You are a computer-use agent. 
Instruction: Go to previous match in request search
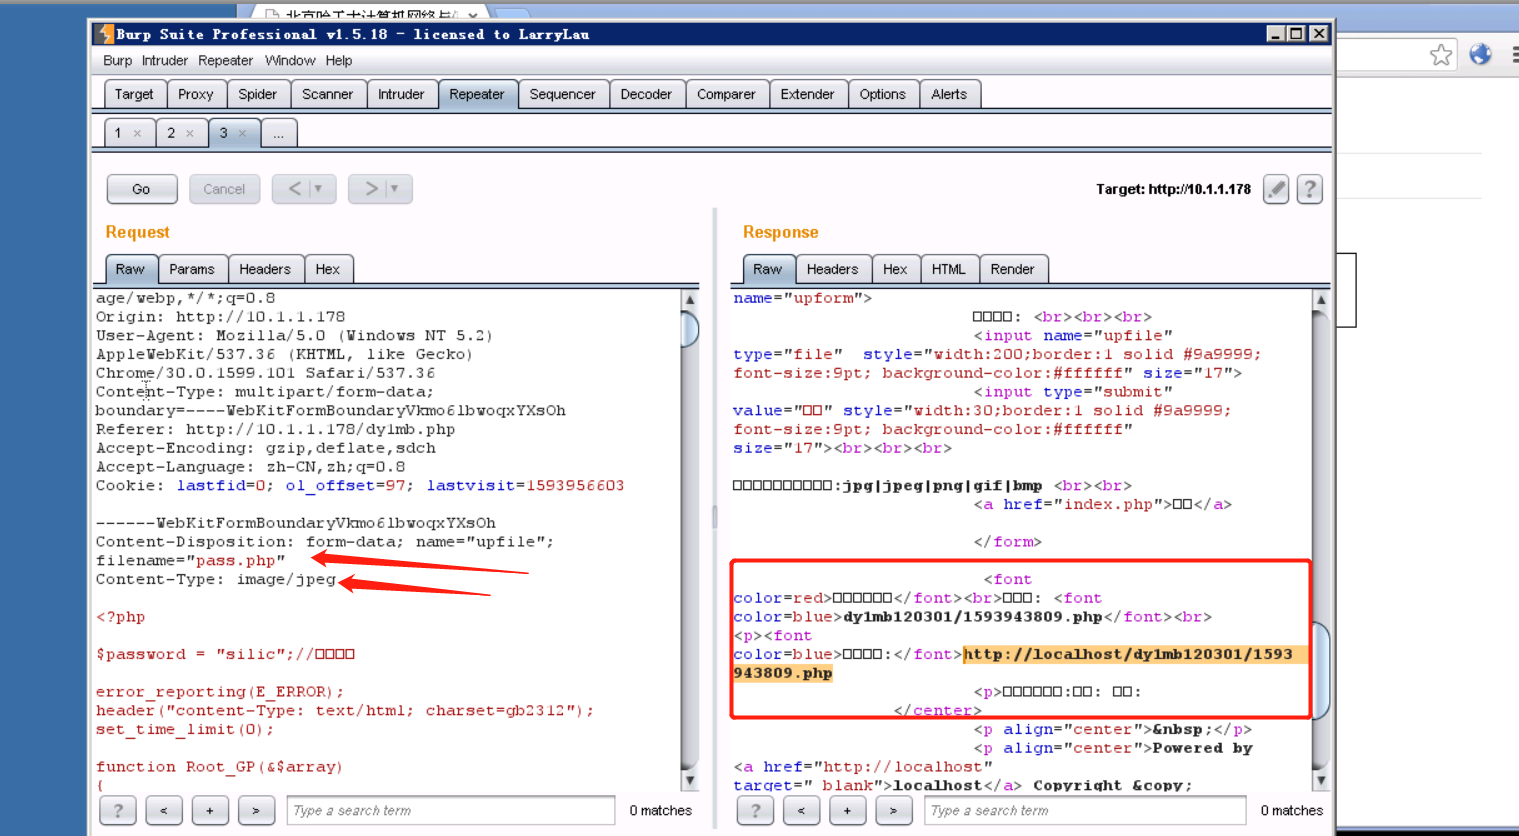(164, 811)
